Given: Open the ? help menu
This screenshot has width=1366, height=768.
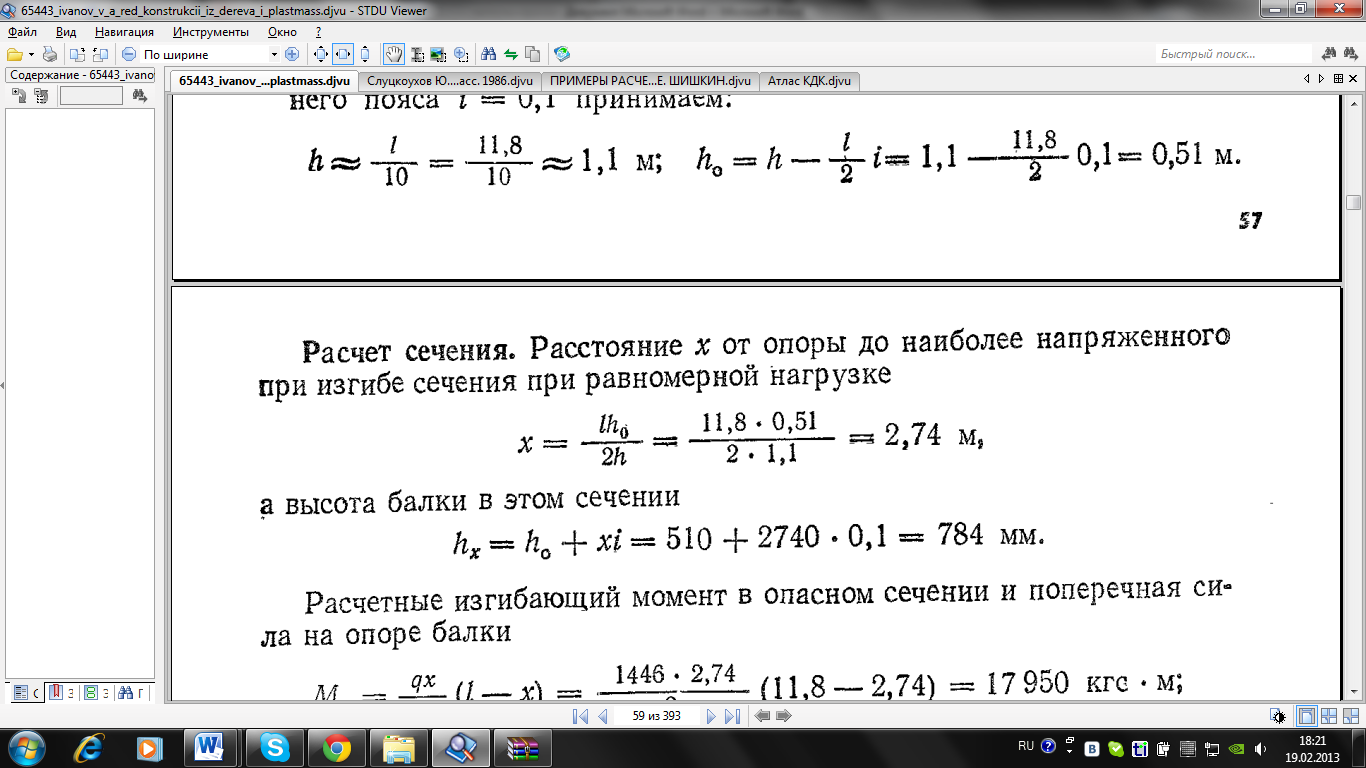Looking at the screenshot, I should pos(318,32).
